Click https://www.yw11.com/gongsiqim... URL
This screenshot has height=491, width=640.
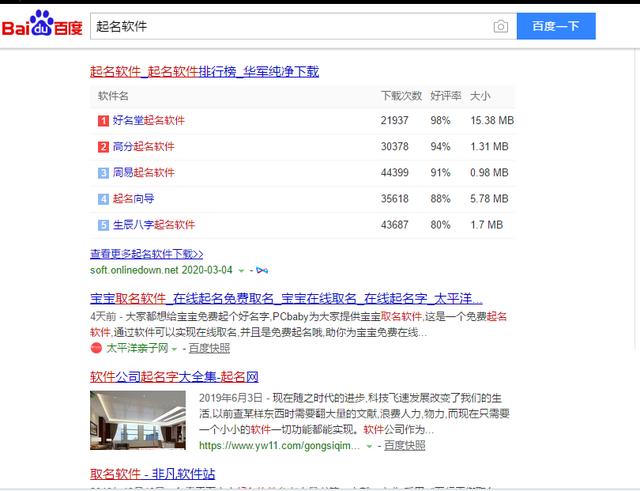279,446
